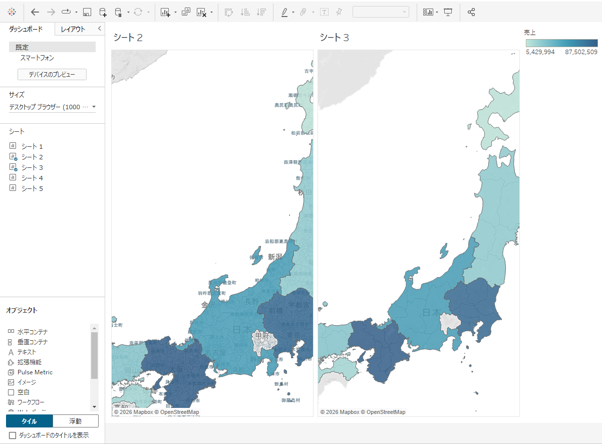
Task: Enable the show dashboard title checkbox
Action: (12, 435)
